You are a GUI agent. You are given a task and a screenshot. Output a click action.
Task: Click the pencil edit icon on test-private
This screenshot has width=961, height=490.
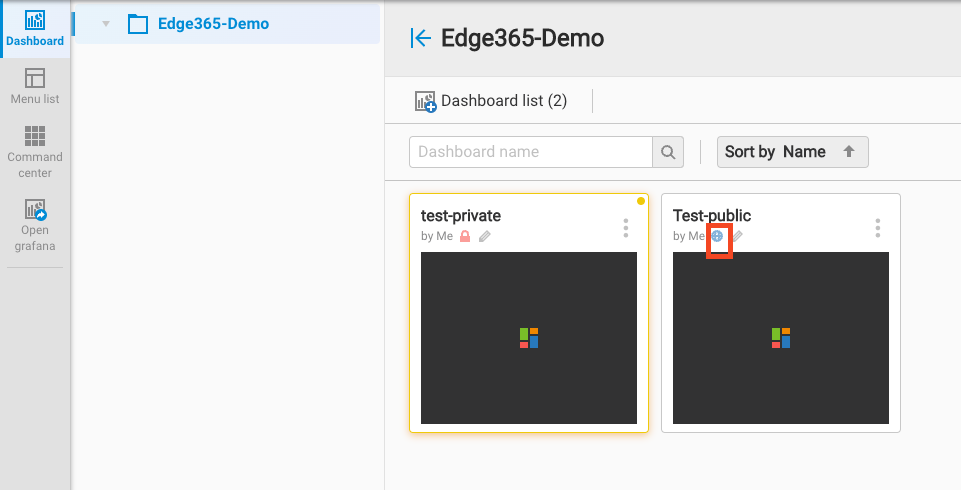click(485, 236)
